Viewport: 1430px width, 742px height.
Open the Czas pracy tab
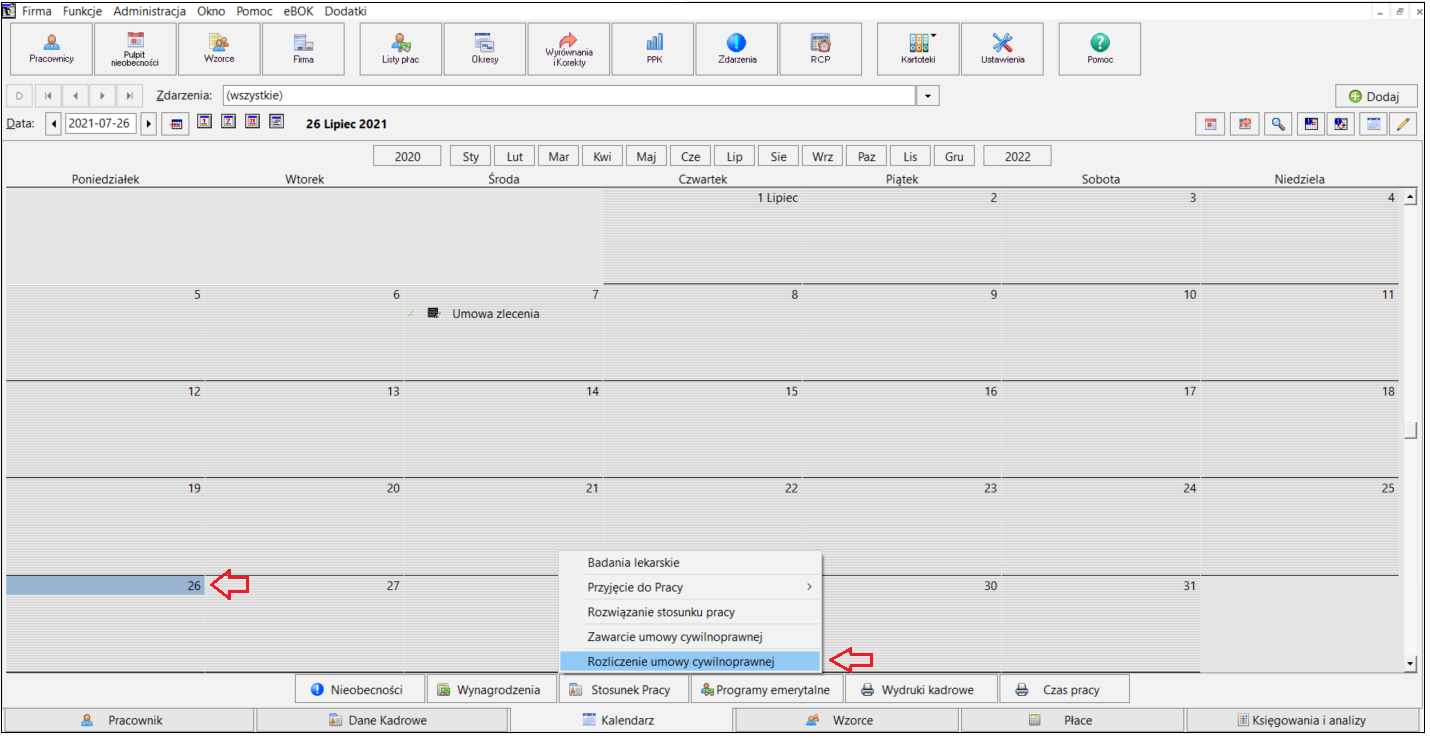(1064, 689)
